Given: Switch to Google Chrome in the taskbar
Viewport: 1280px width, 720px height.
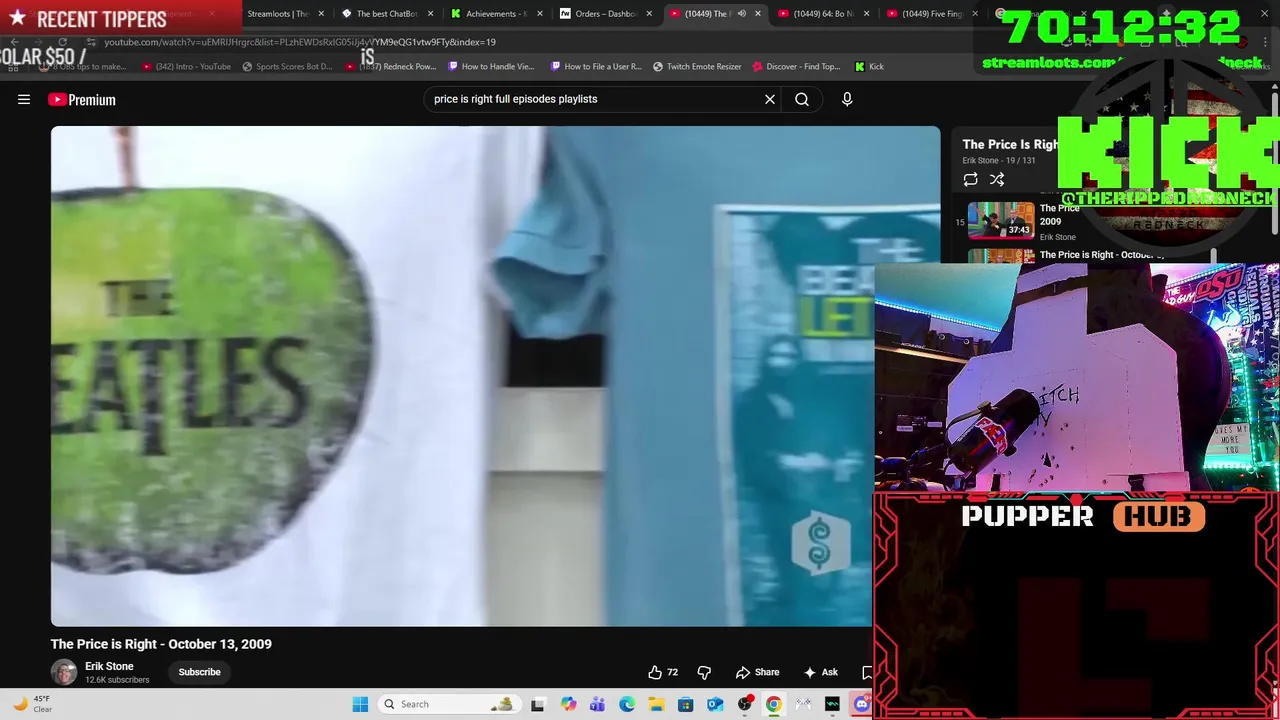Looking at the screenshot, I should pos(773,704).
